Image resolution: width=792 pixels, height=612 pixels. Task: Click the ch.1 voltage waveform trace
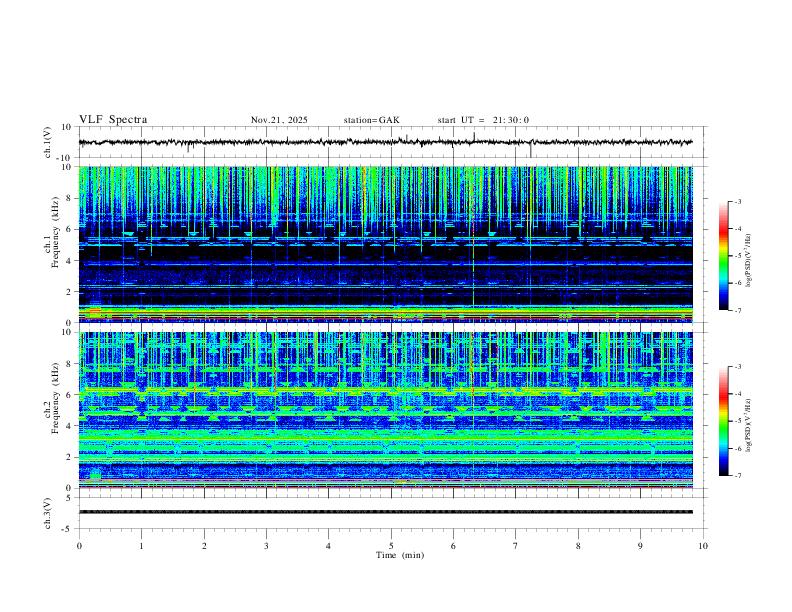coord(385,142)
